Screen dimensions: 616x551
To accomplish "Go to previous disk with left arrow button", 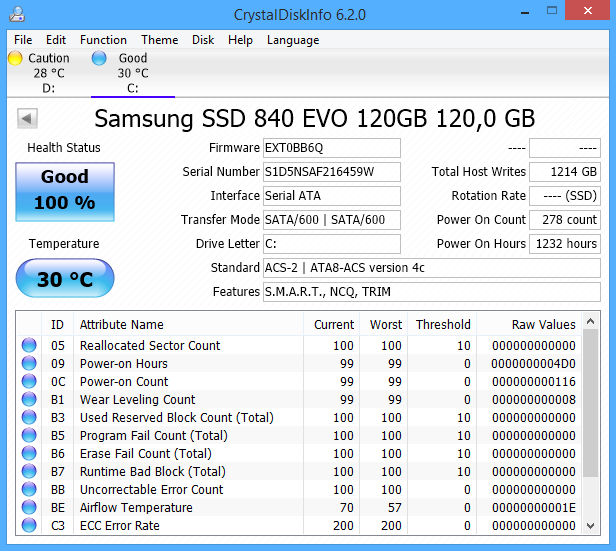I will (27, 118).
